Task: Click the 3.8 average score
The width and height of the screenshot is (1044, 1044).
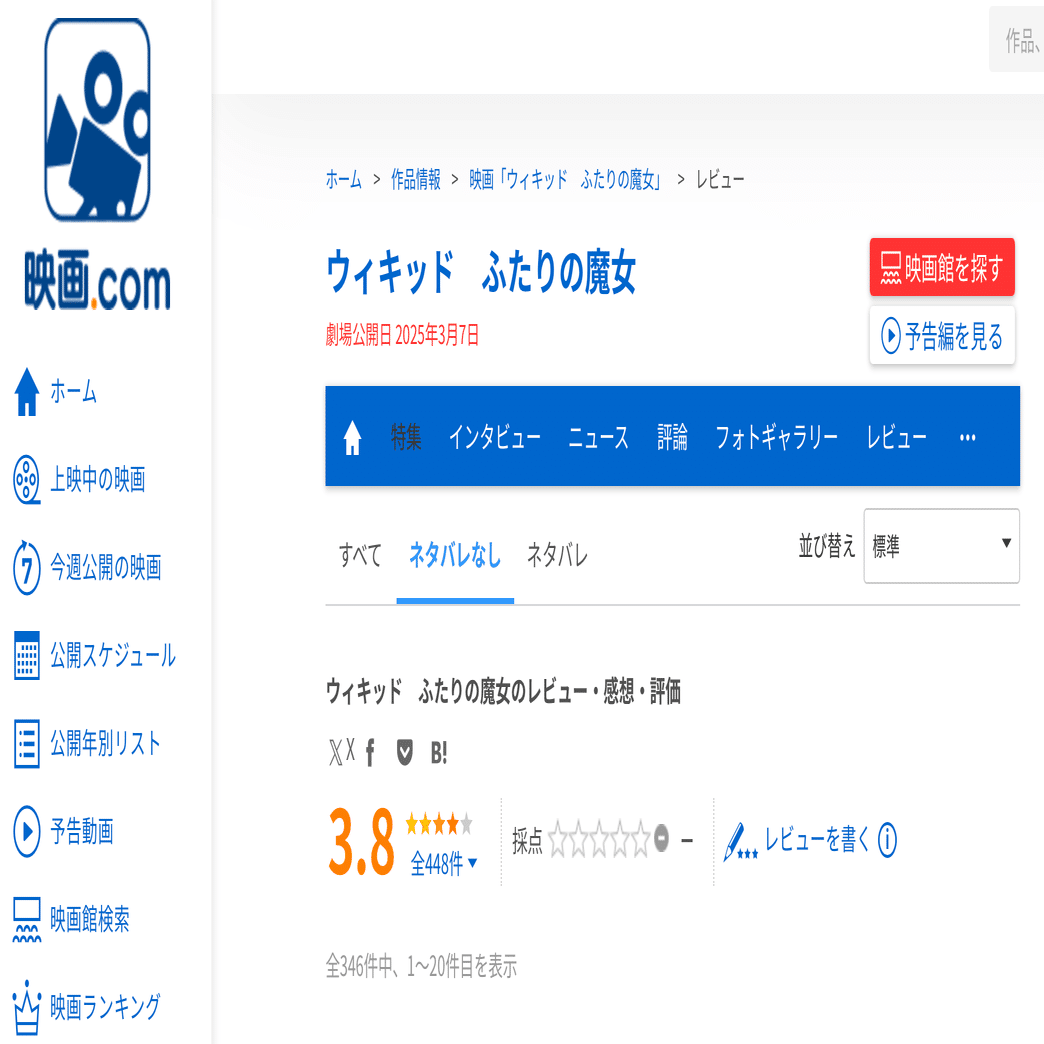Action: (x=361, y=842)
